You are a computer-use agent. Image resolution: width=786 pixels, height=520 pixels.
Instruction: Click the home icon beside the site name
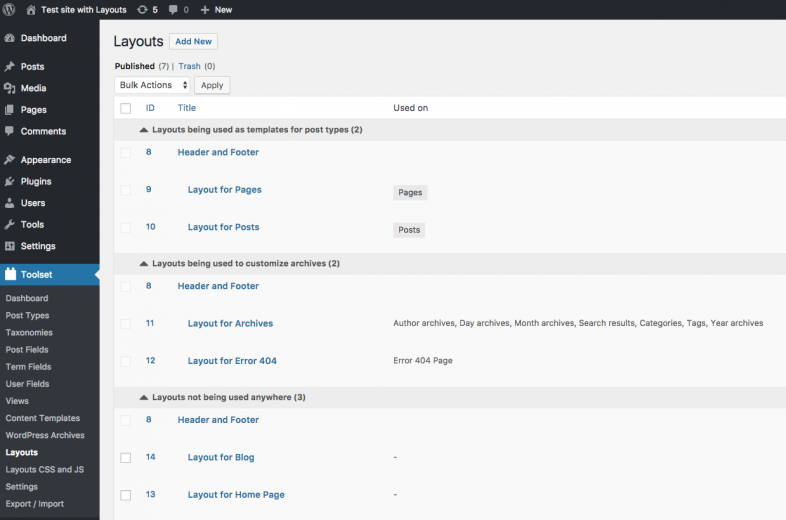click(31, 10)
